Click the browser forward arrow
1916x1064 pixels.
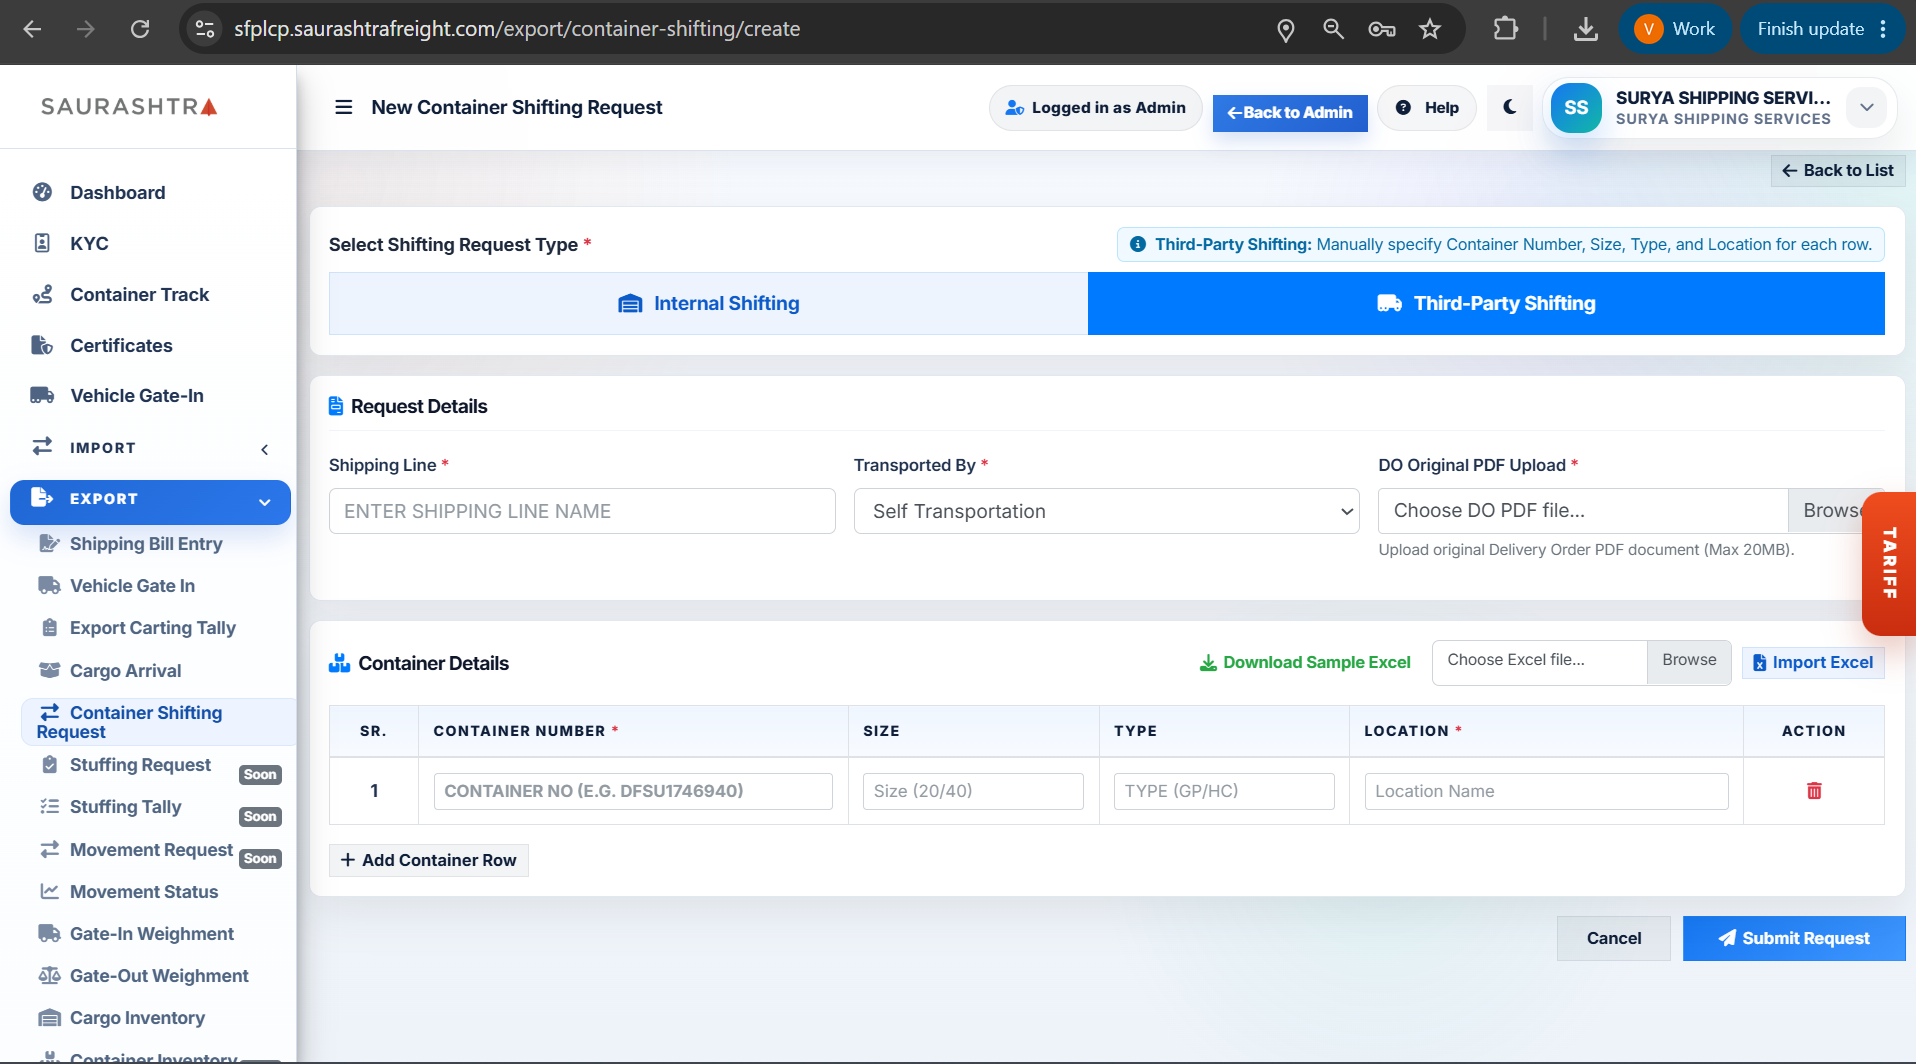(x=86, y=29)
